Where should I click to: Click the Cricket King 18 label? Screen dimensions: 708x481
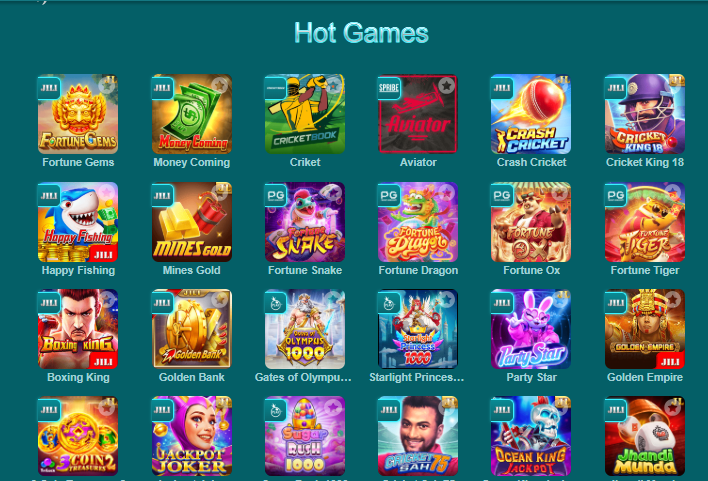click(x=645, y=163)
